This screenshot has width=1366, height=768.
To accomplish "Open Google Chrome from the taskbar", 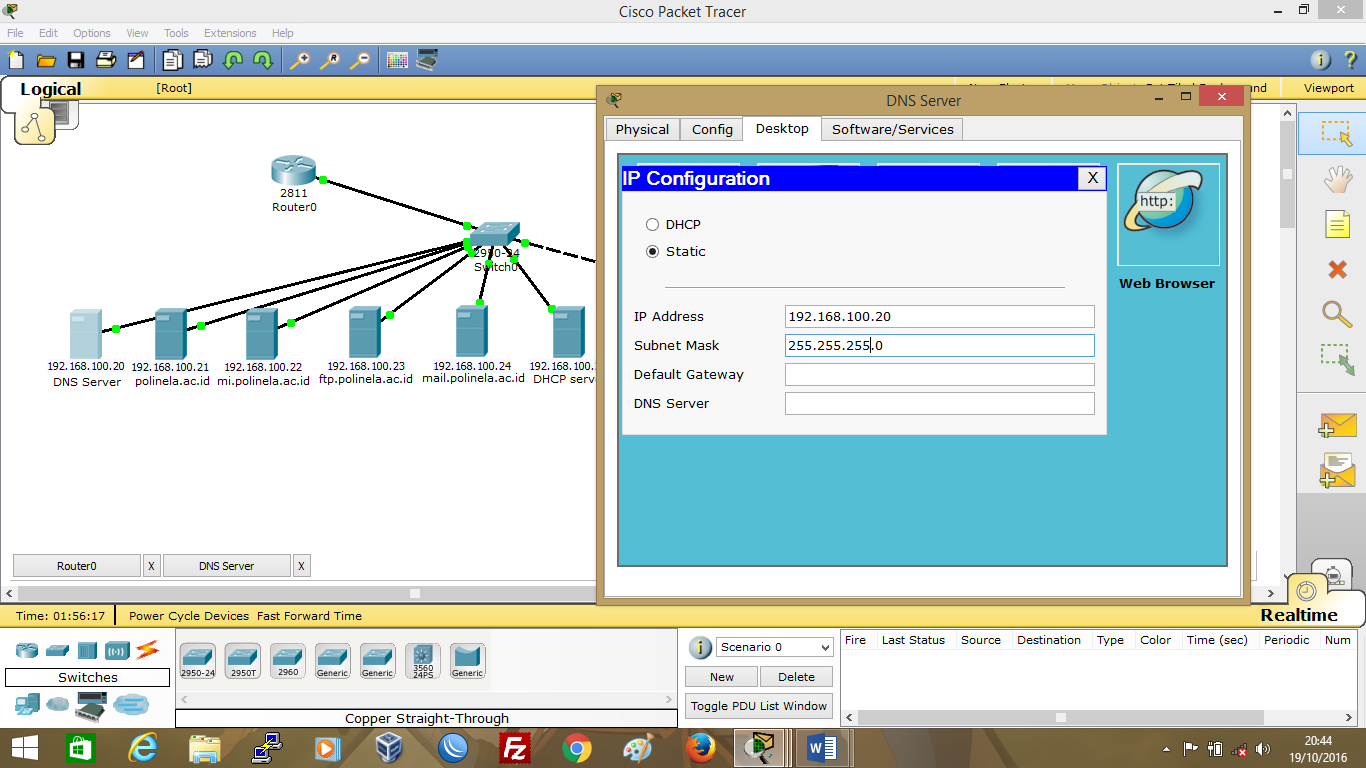I will pos(576,748).
